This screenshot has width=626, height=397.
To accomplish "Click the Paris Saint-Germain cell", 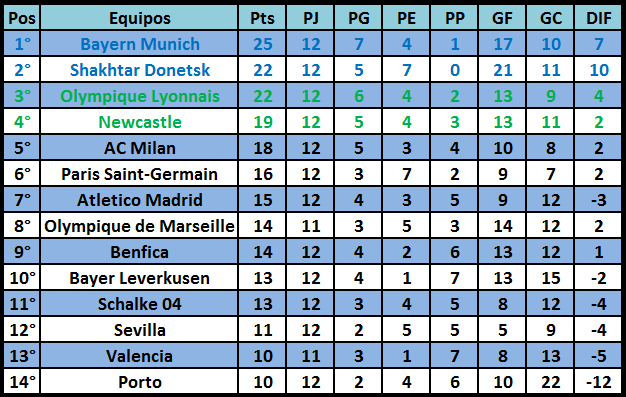I will pos(139,174).
